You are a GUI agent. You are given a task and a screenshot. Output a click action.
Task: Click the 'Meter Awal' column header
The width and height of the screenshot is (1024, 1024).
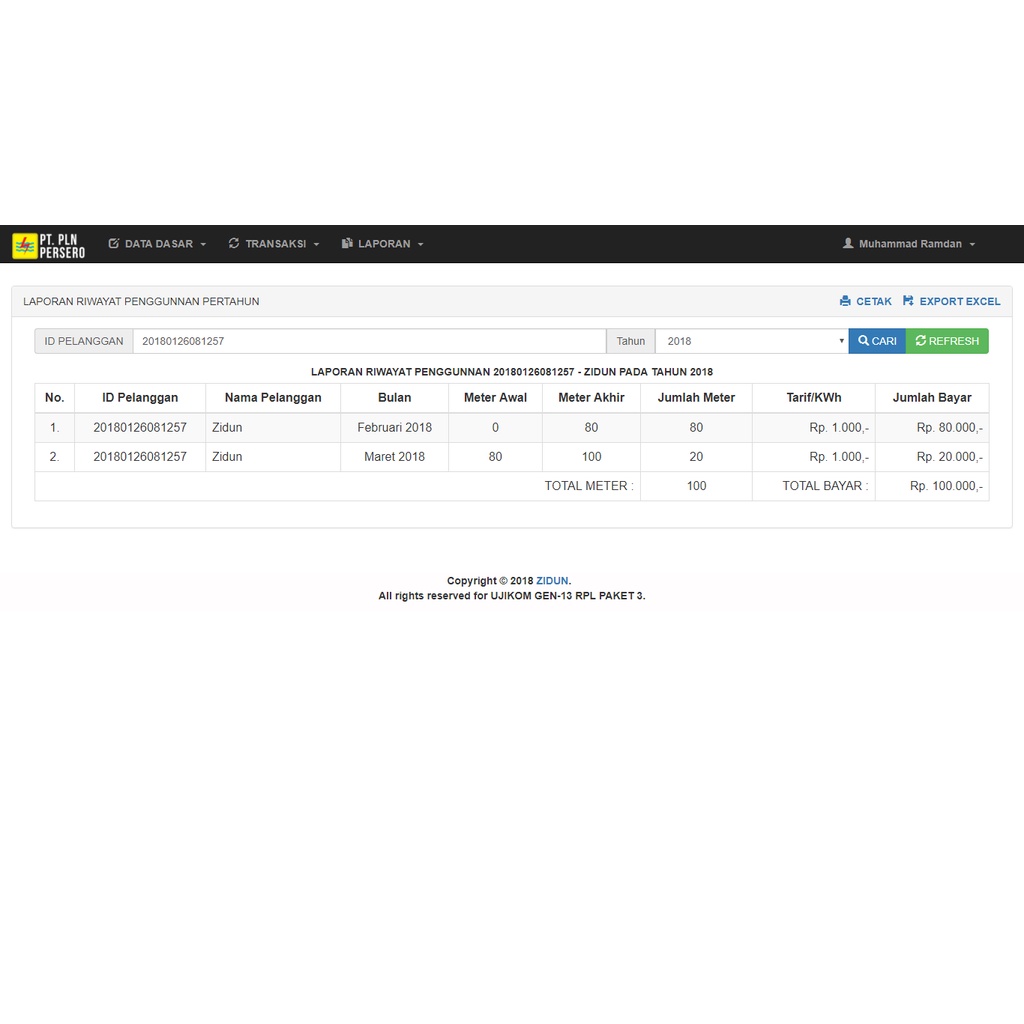click(x=495, y=398)
